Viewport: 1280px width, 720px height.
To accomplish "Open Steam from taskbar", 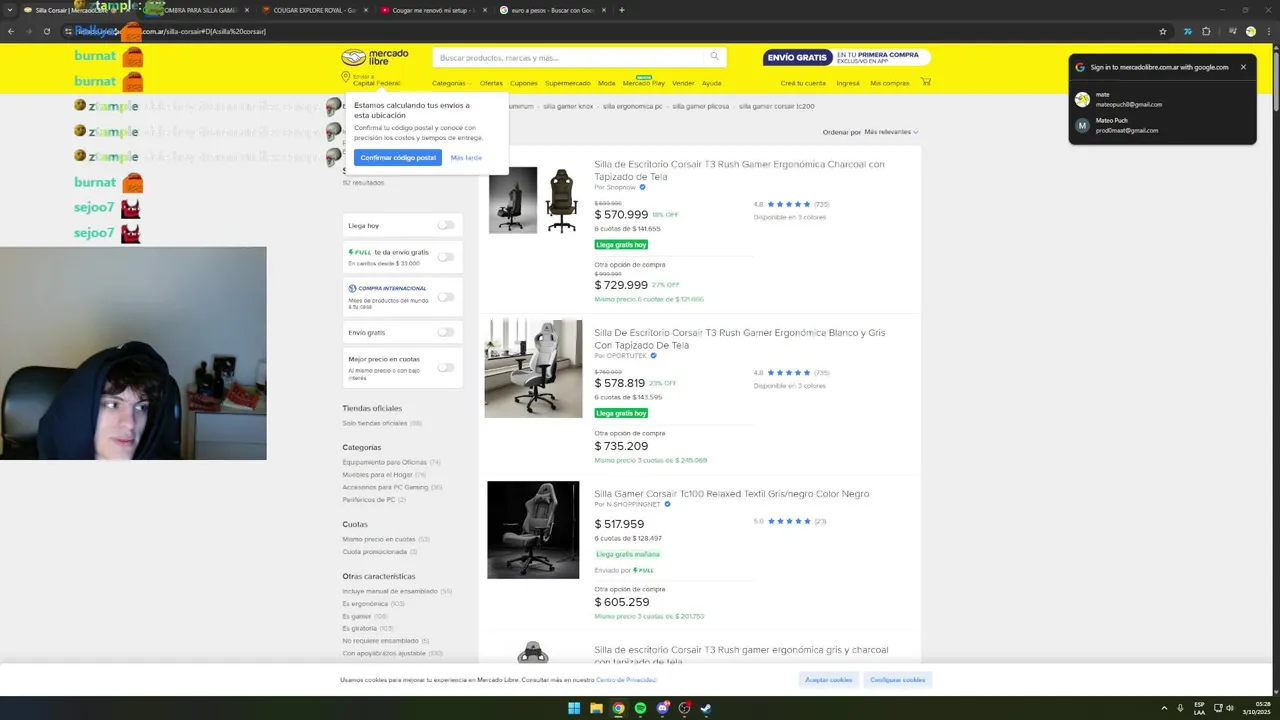I will tap(706, 708).
